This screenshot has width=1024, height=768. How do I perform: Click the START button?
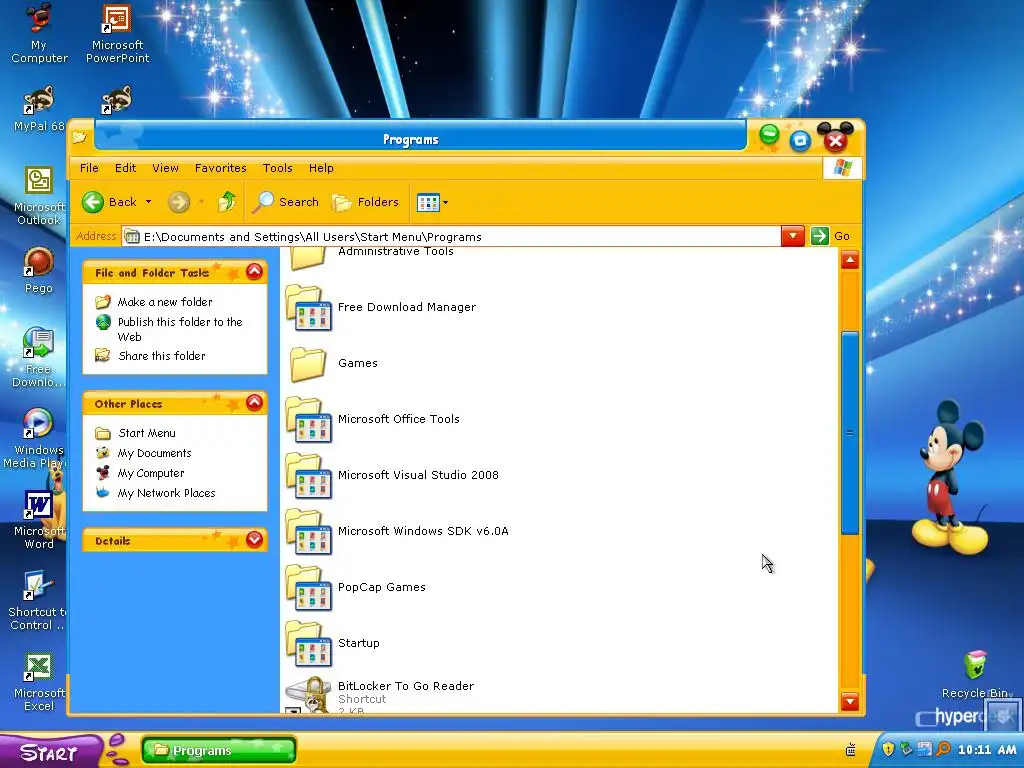(50, 752)
